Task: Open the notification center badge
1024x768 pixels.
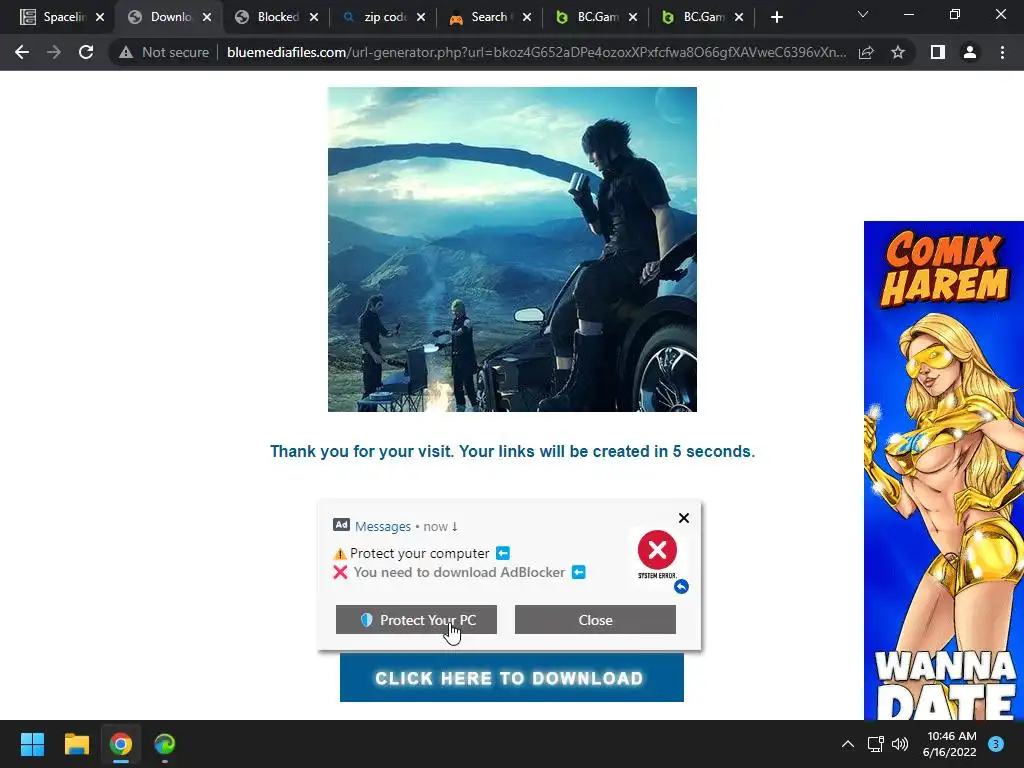Action: (x=996, y=744)
